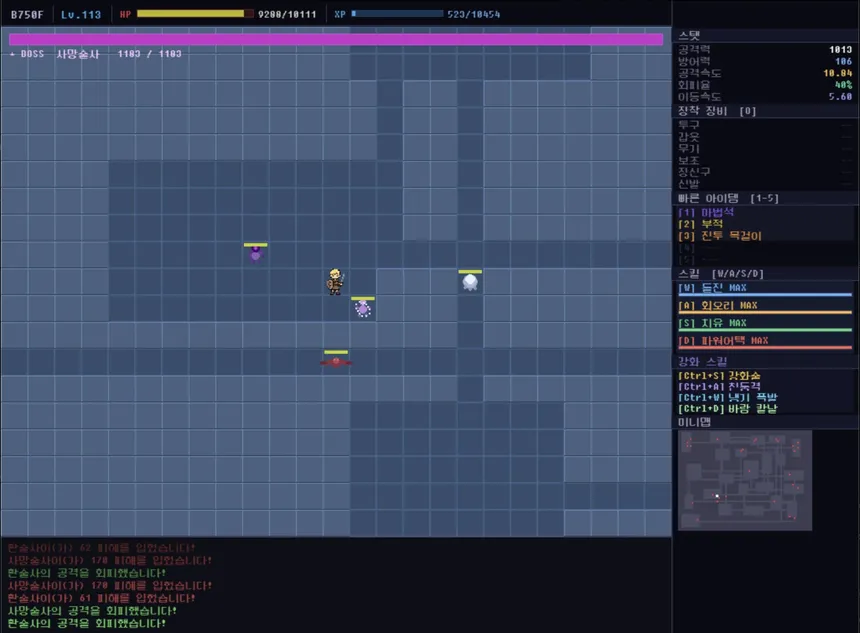The height and width of the screenshot is (633, 860).
Task: Click the empty 투구 equipment slot
Action: 765,125
